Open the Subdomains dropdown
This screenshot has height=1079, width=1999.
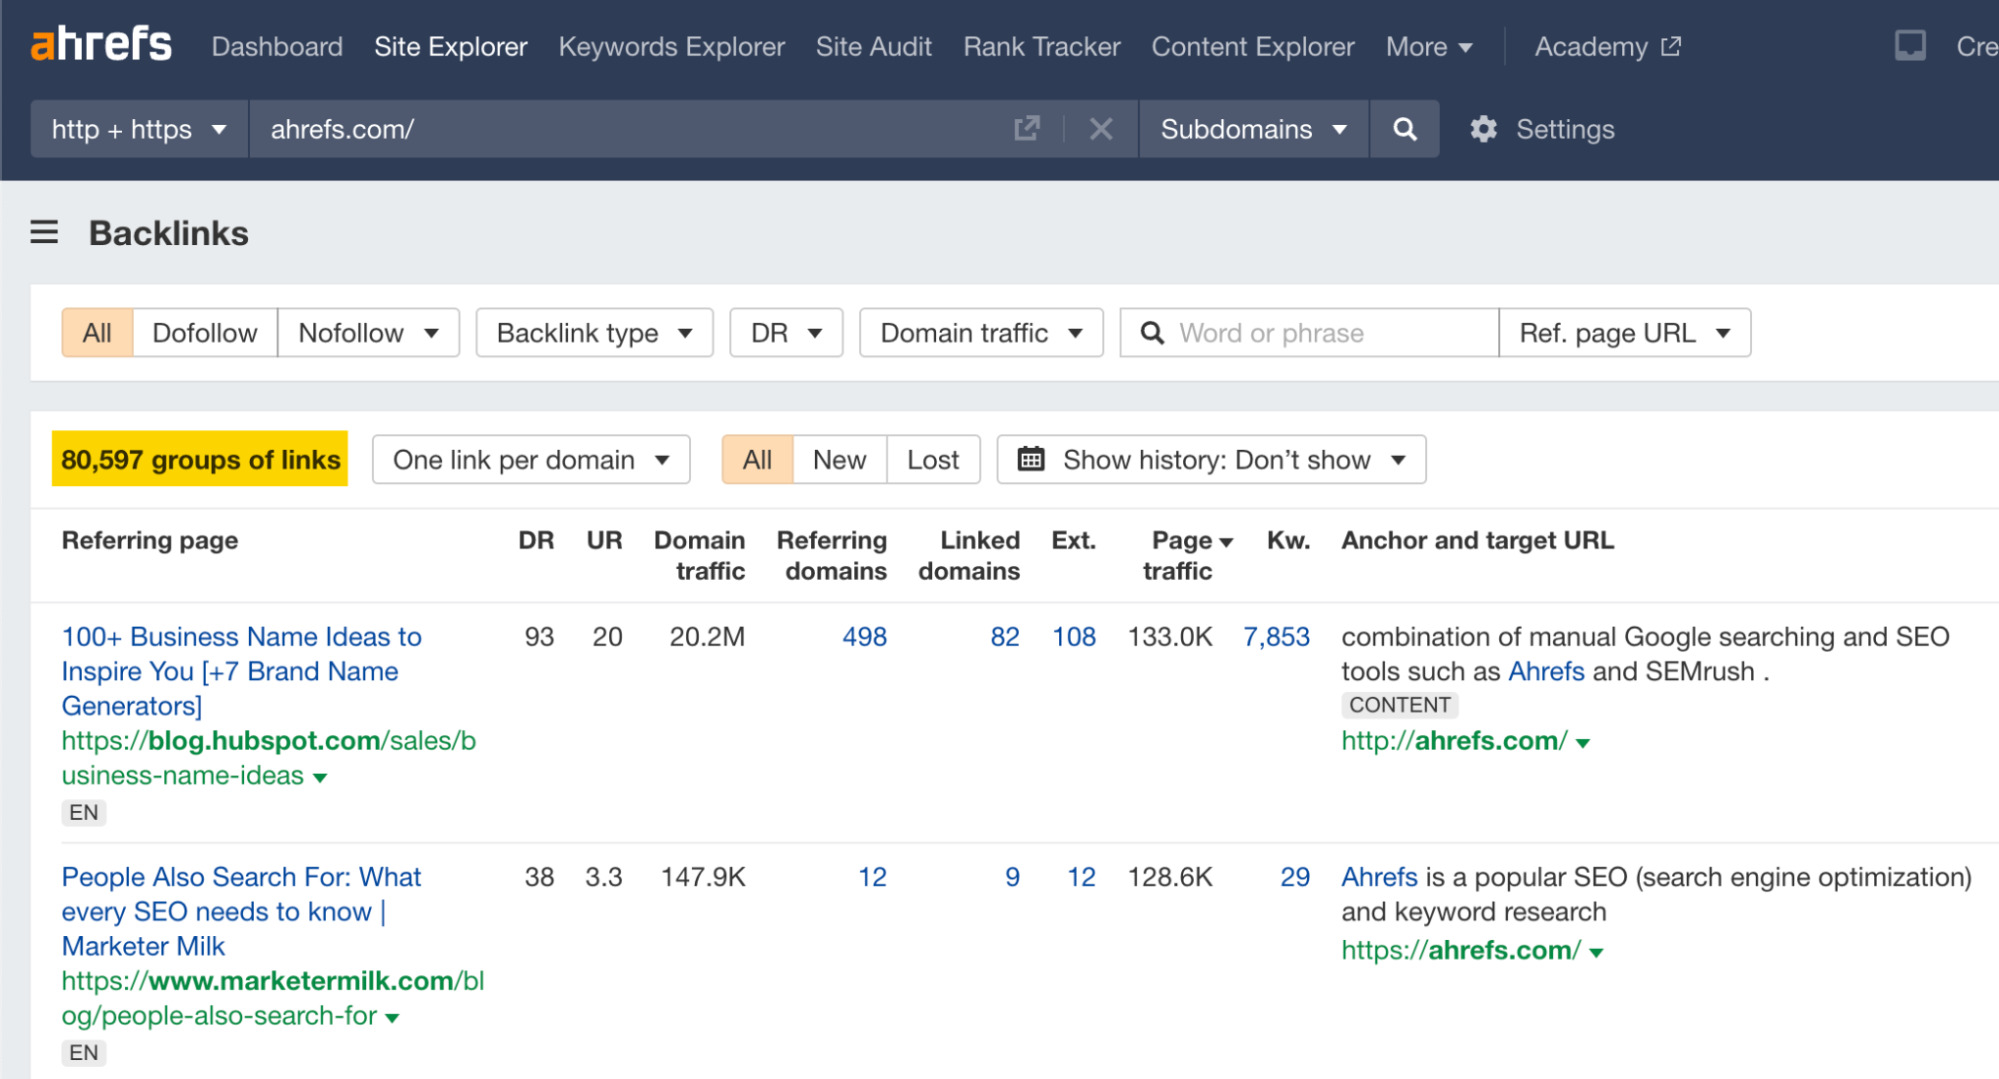point(1251,129)
